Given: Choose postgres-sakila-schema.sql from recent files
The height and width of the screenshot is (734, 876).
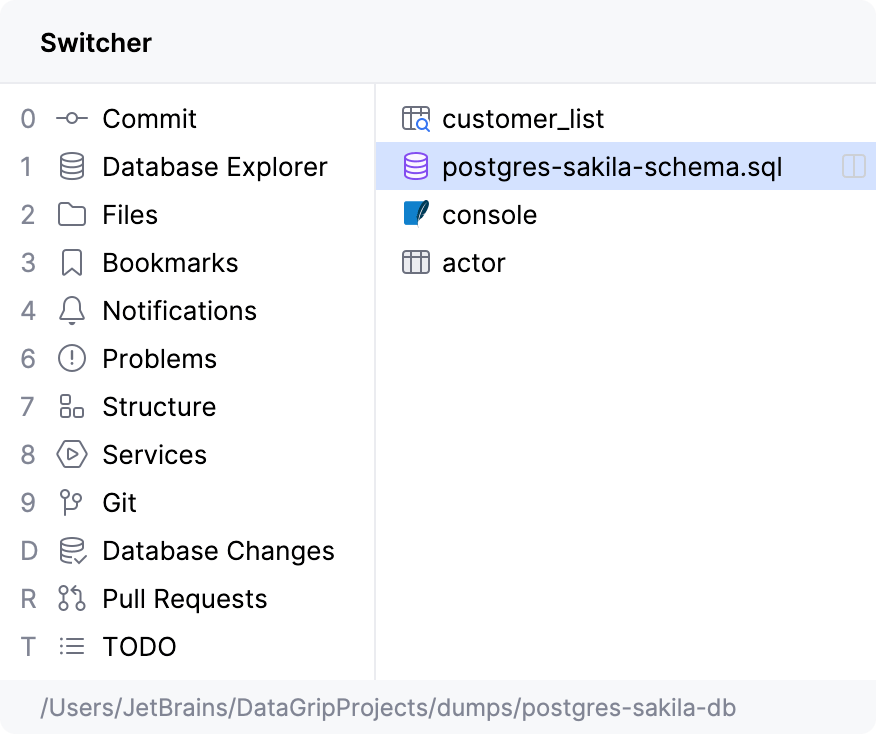Looking at the screenshot, I should tap(612, 167).
